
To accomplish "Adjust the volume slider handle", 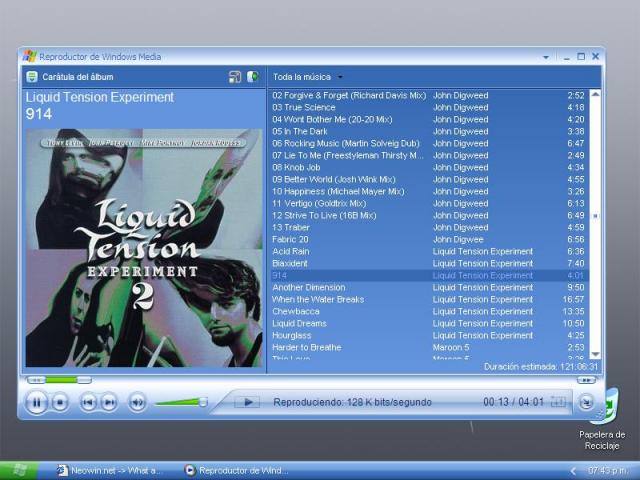I will click(202, 402).
